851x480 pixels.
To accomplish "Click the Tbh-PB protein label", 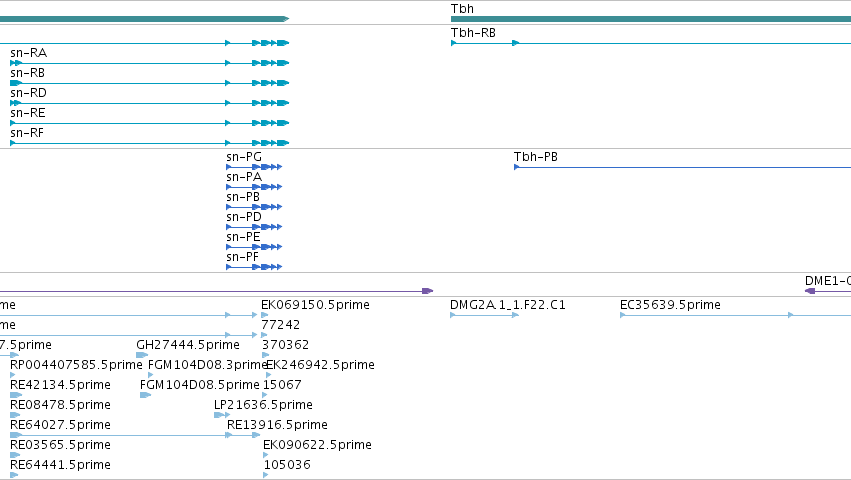I will pyautogui.click(x=536, y=157).
